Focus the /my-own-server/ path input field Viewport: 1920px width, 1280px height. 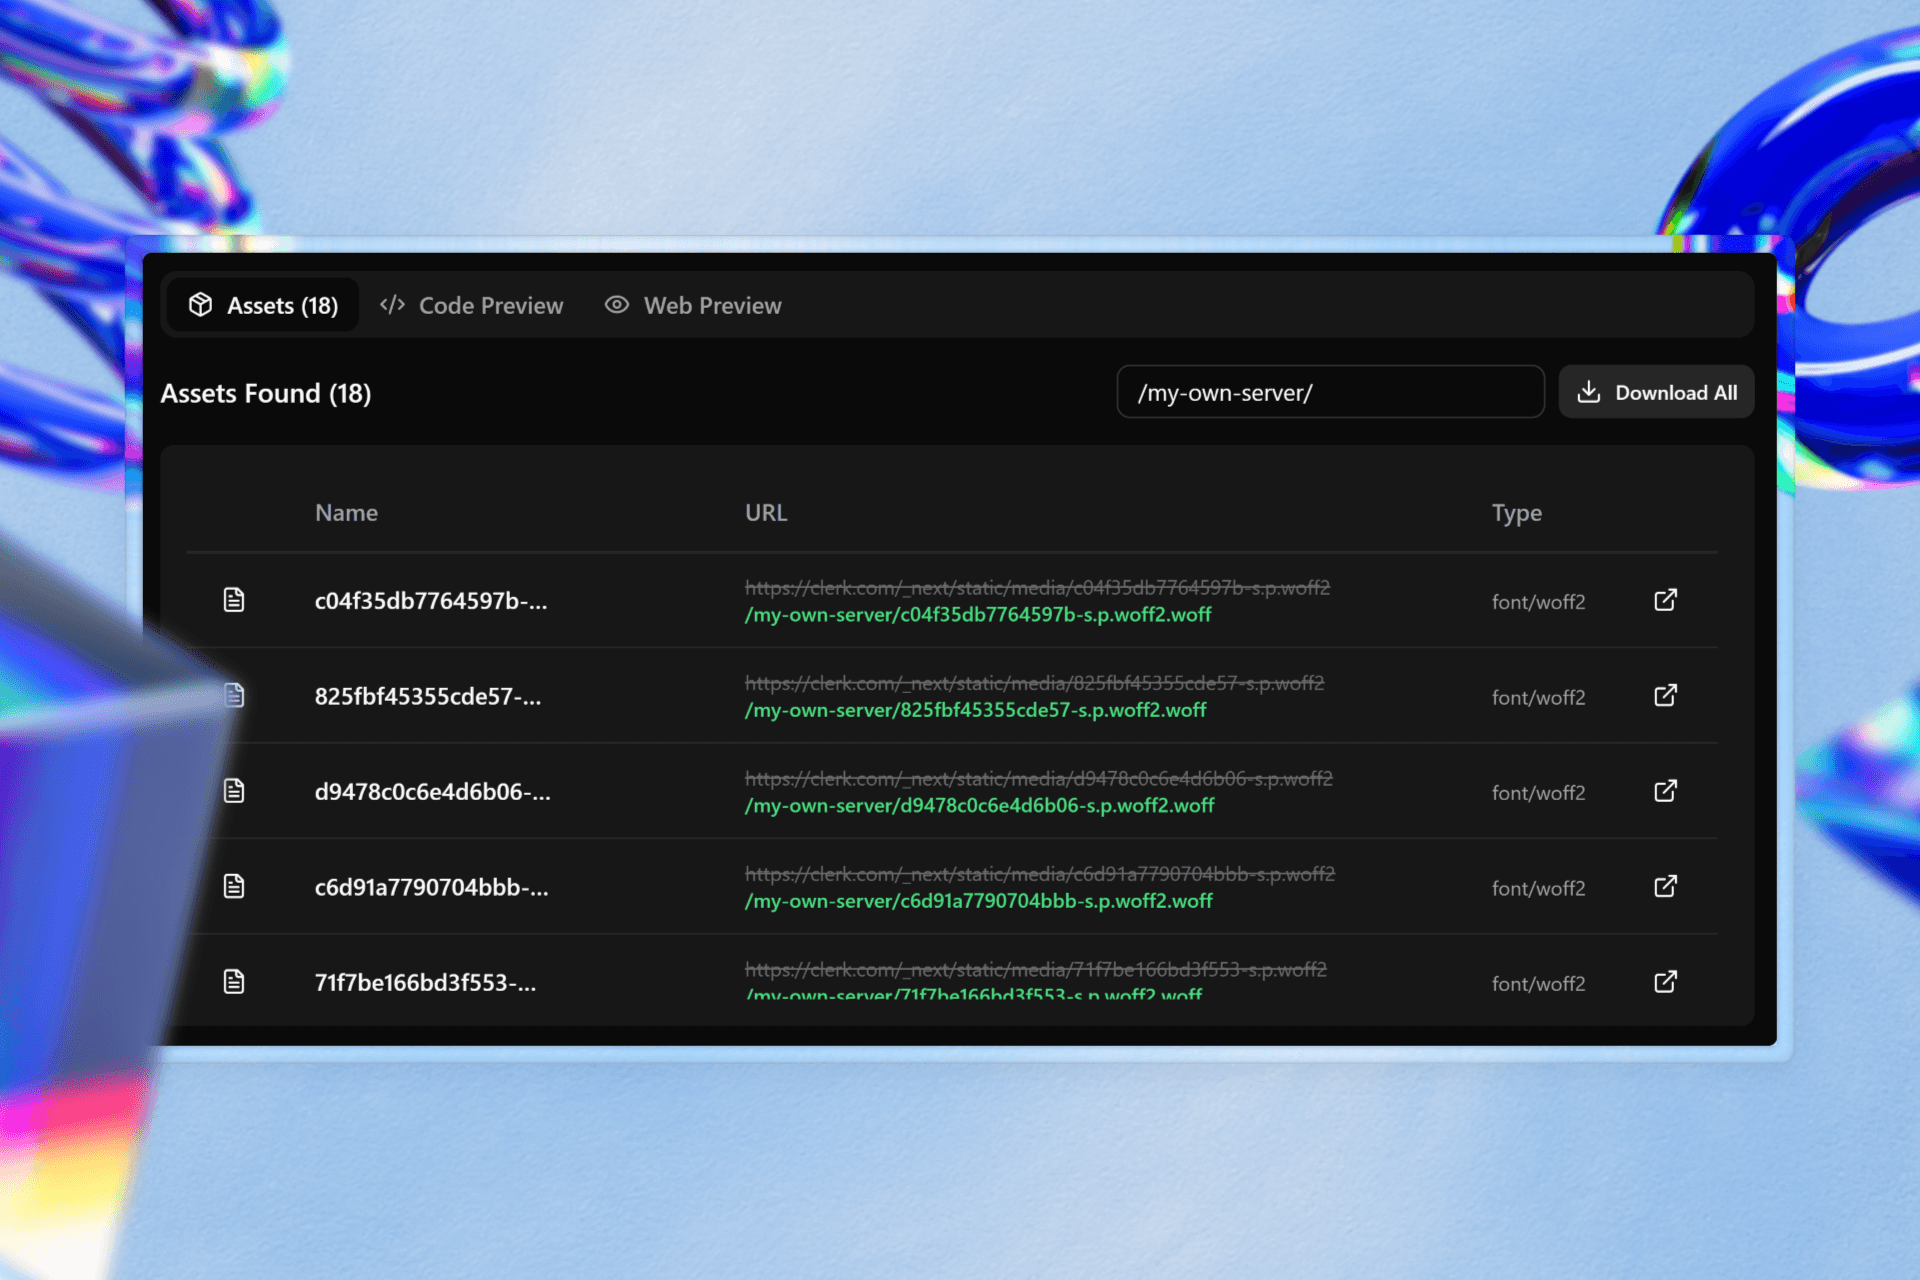1330,393
